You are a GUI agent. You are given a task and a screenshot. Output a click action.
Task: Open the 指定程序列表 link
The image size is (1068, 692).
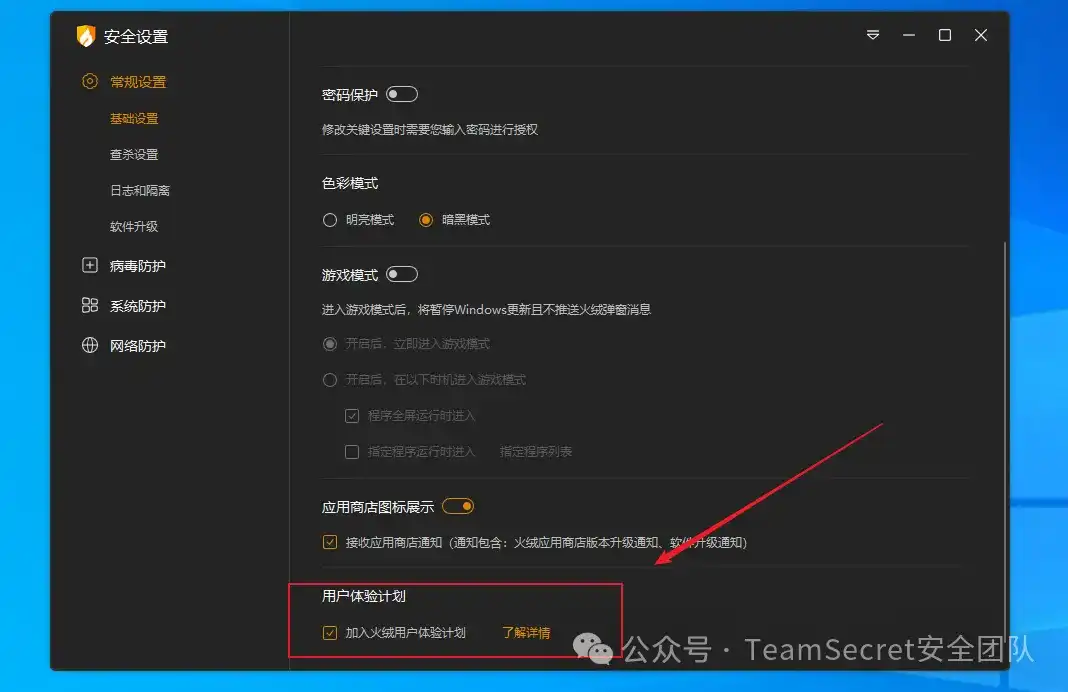pos(536,451)
